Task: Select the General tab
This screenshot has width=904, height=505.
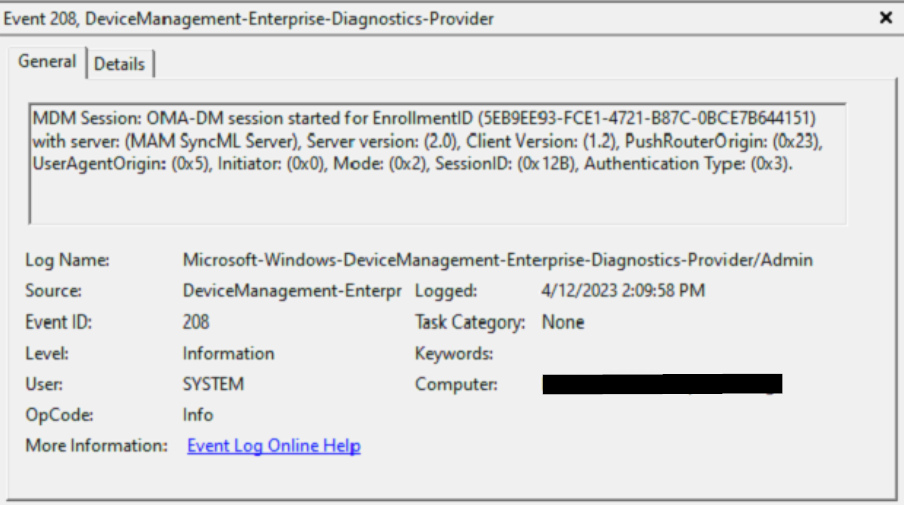Action: 47,62
